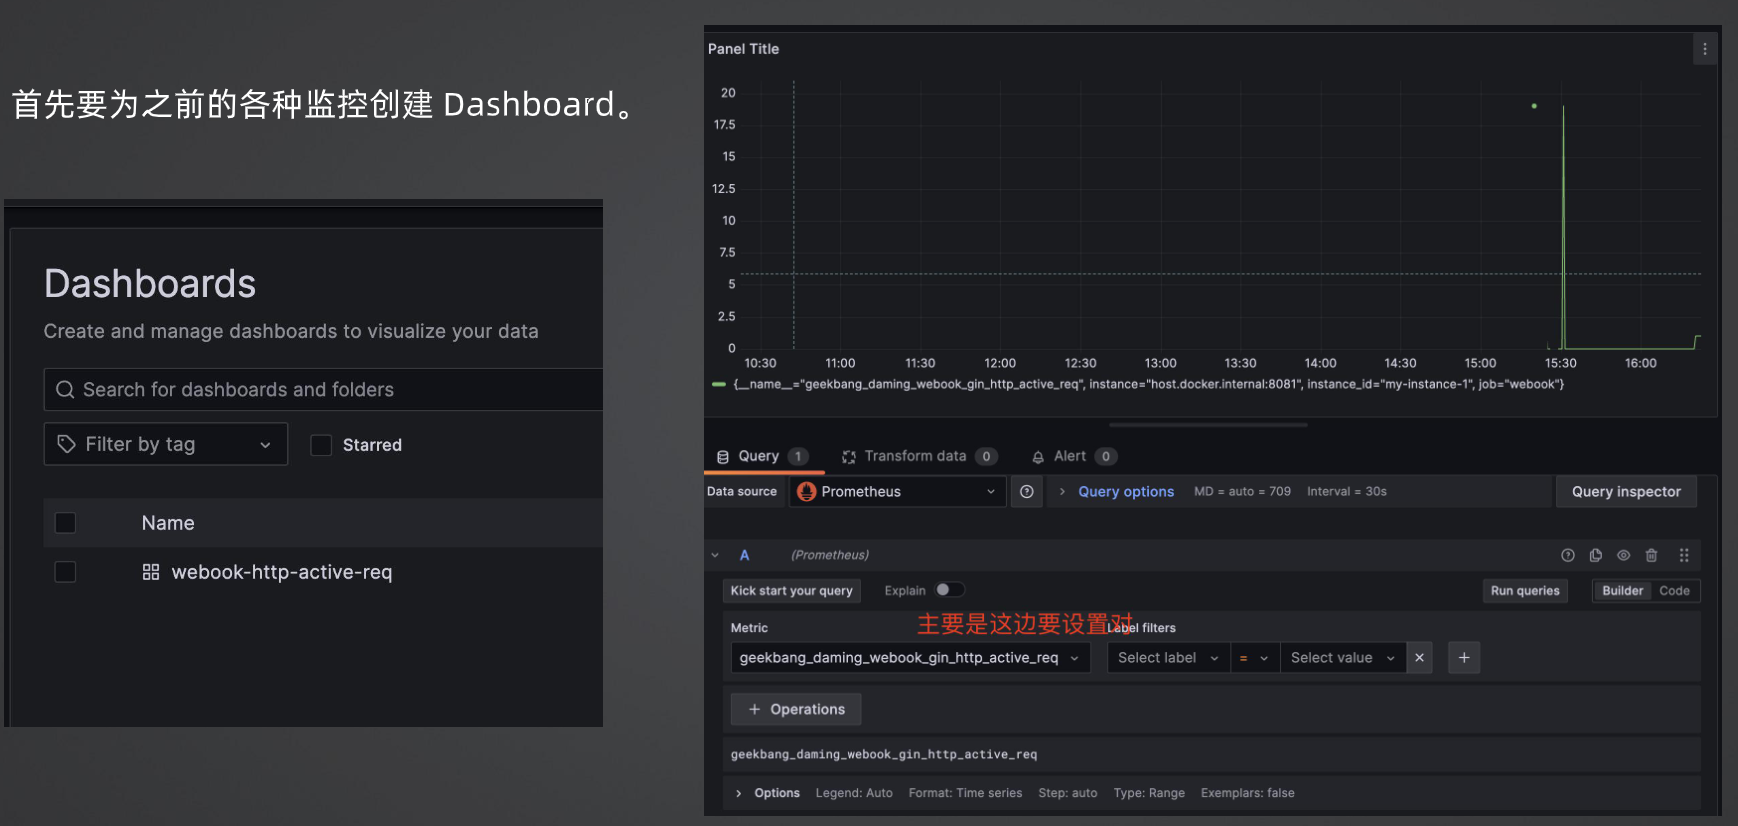Image resolution: width=1738 pixels, height=826 pixels.
Task: Expand the Query options section
Action: pyautogui.click(x=1125, y=492)
